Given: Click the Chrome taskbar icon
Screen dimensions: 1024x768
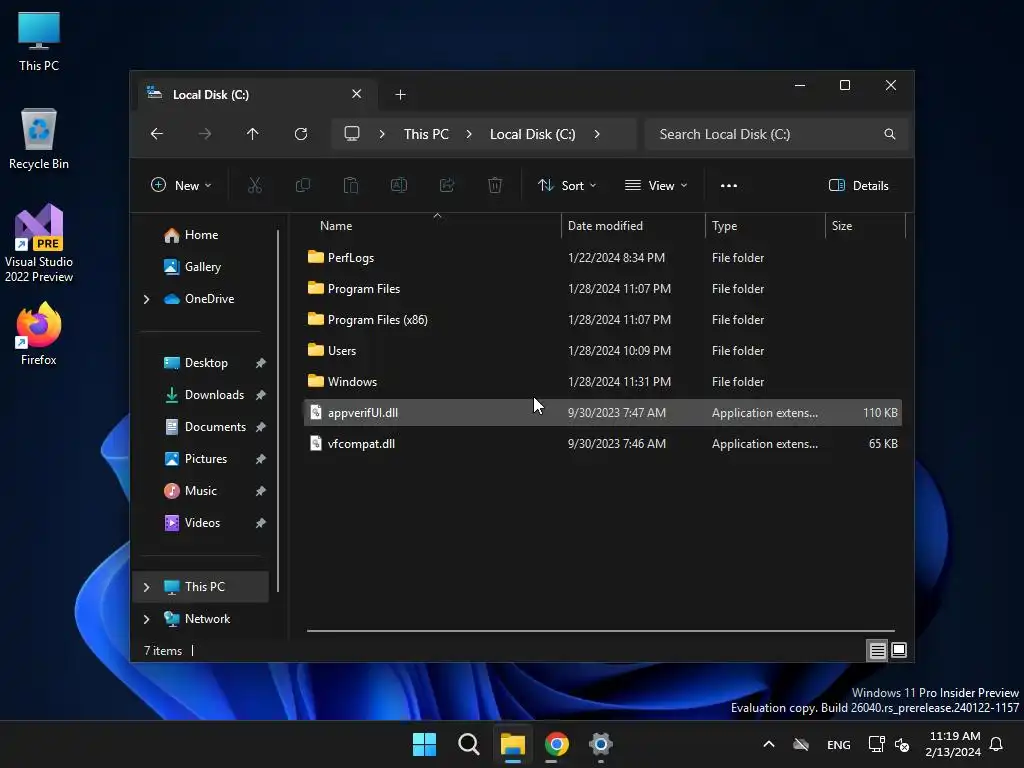Looking at the screenshot, I should 556,744.
